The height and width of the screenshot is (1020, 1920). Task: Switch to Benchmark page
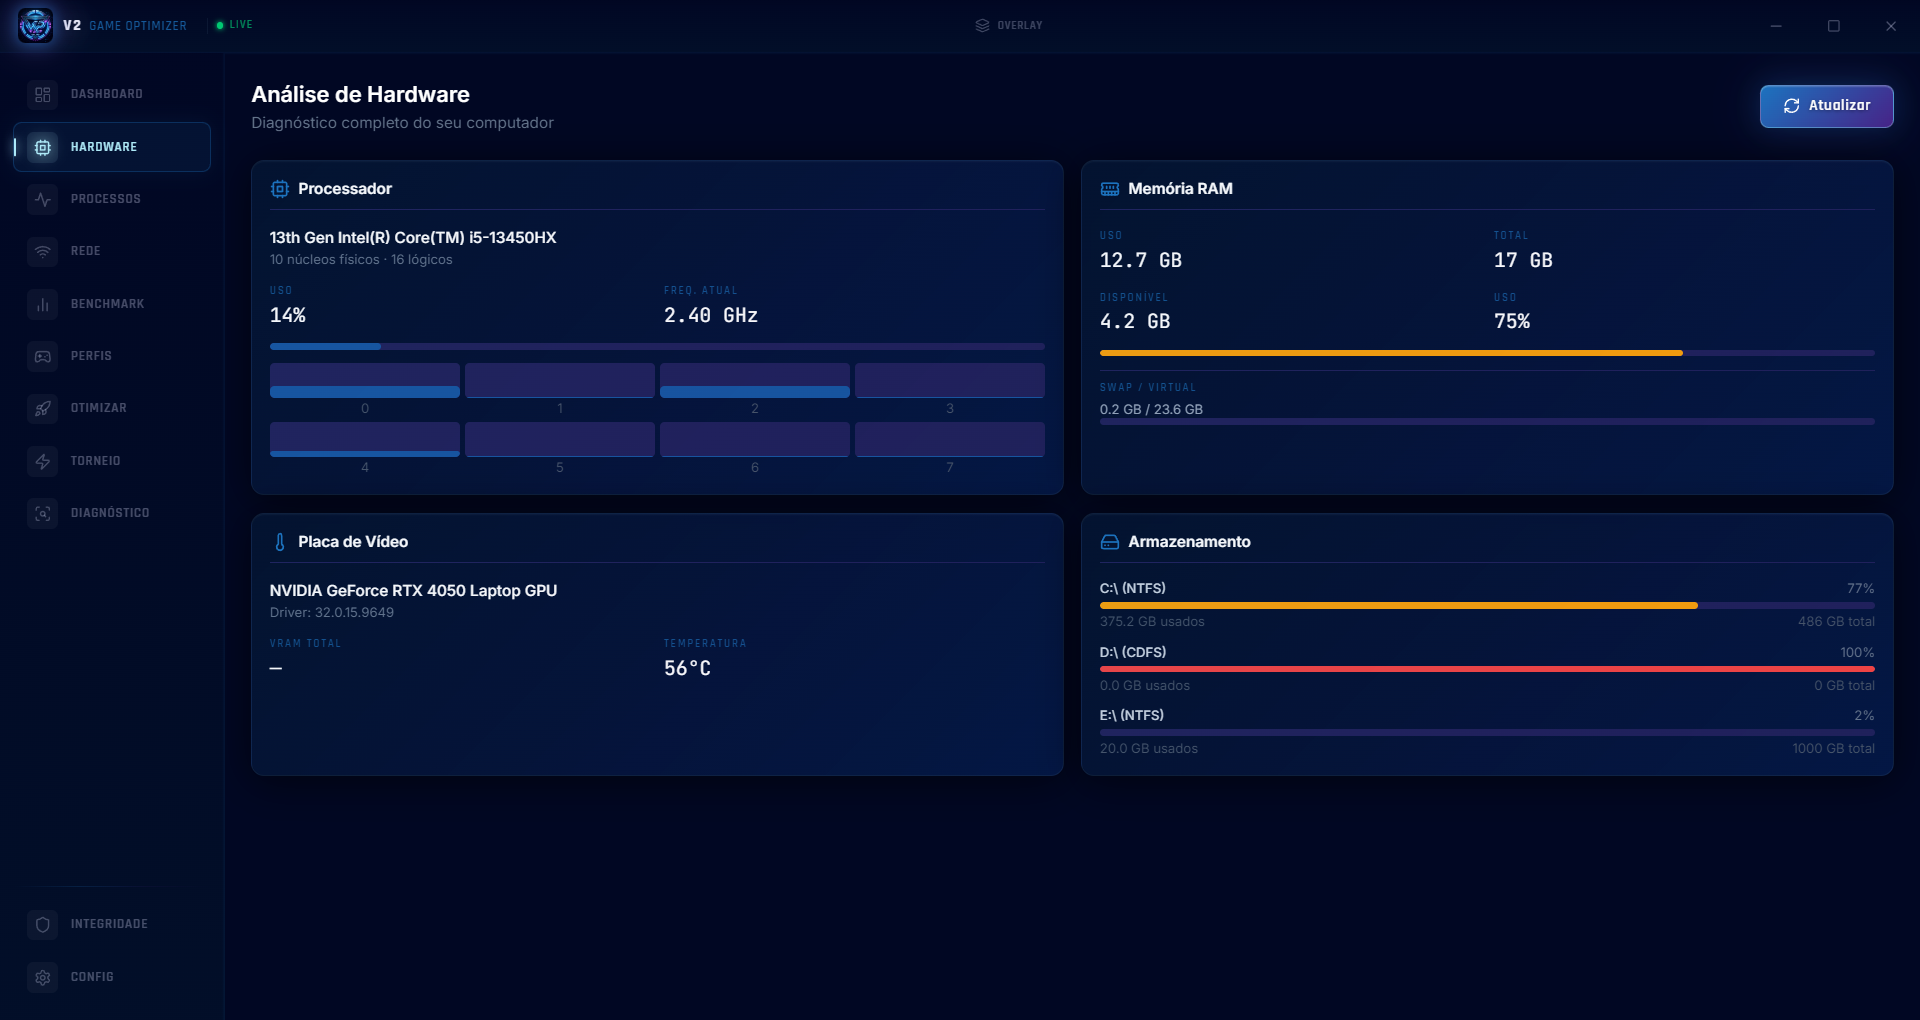point(112,304)
